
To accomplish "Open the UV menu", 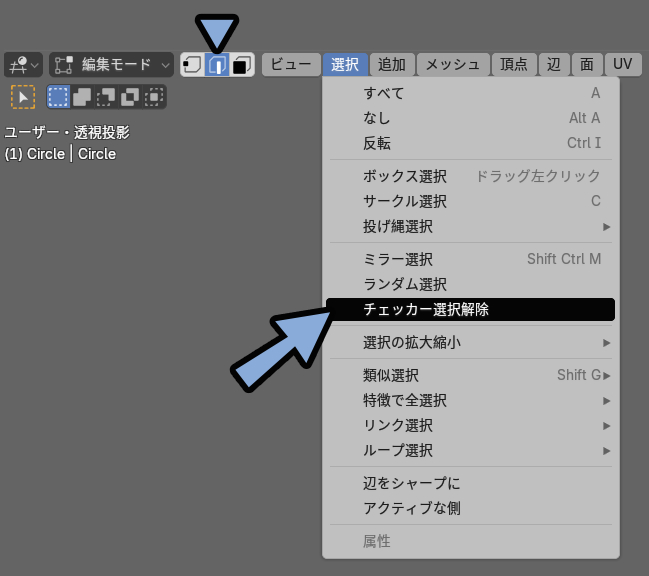I will coord(623,65).
